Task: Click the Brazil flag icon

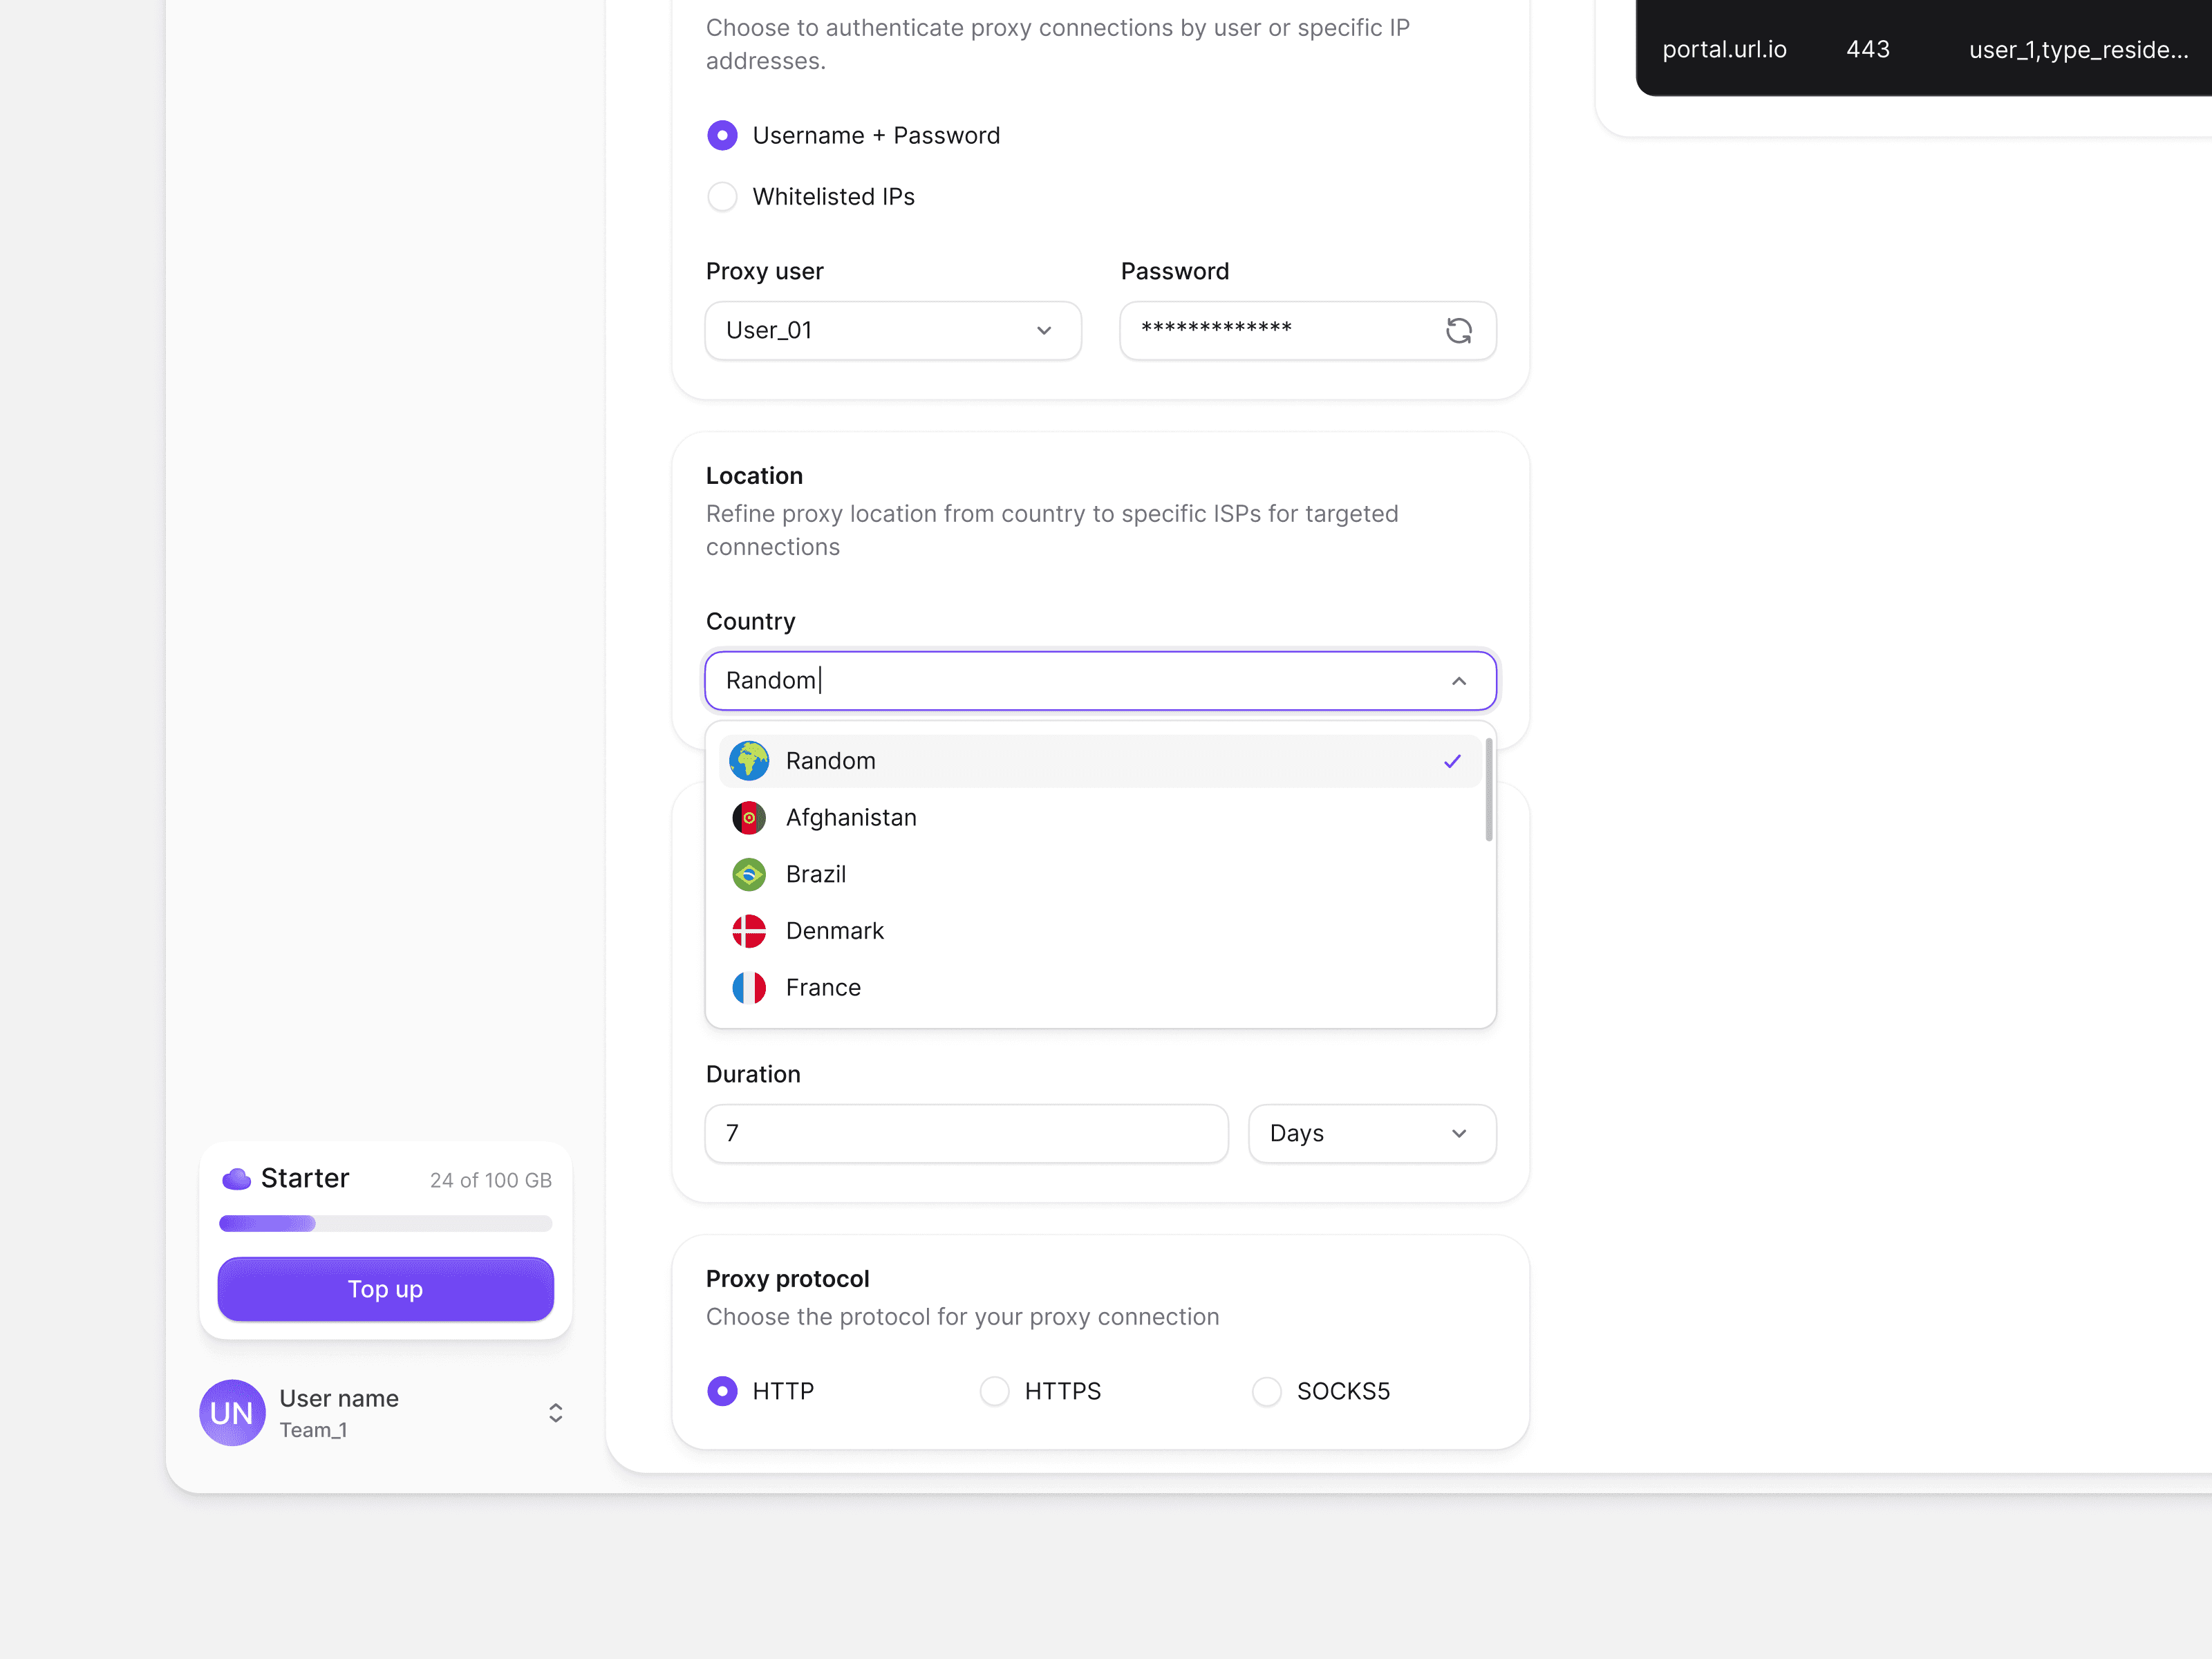Action: click(748, 874)
